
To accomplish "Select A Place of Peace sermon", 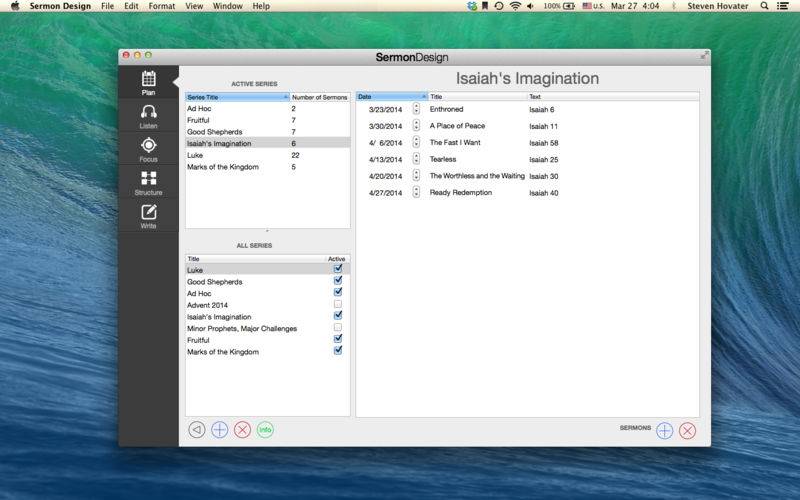I will 457,126.
